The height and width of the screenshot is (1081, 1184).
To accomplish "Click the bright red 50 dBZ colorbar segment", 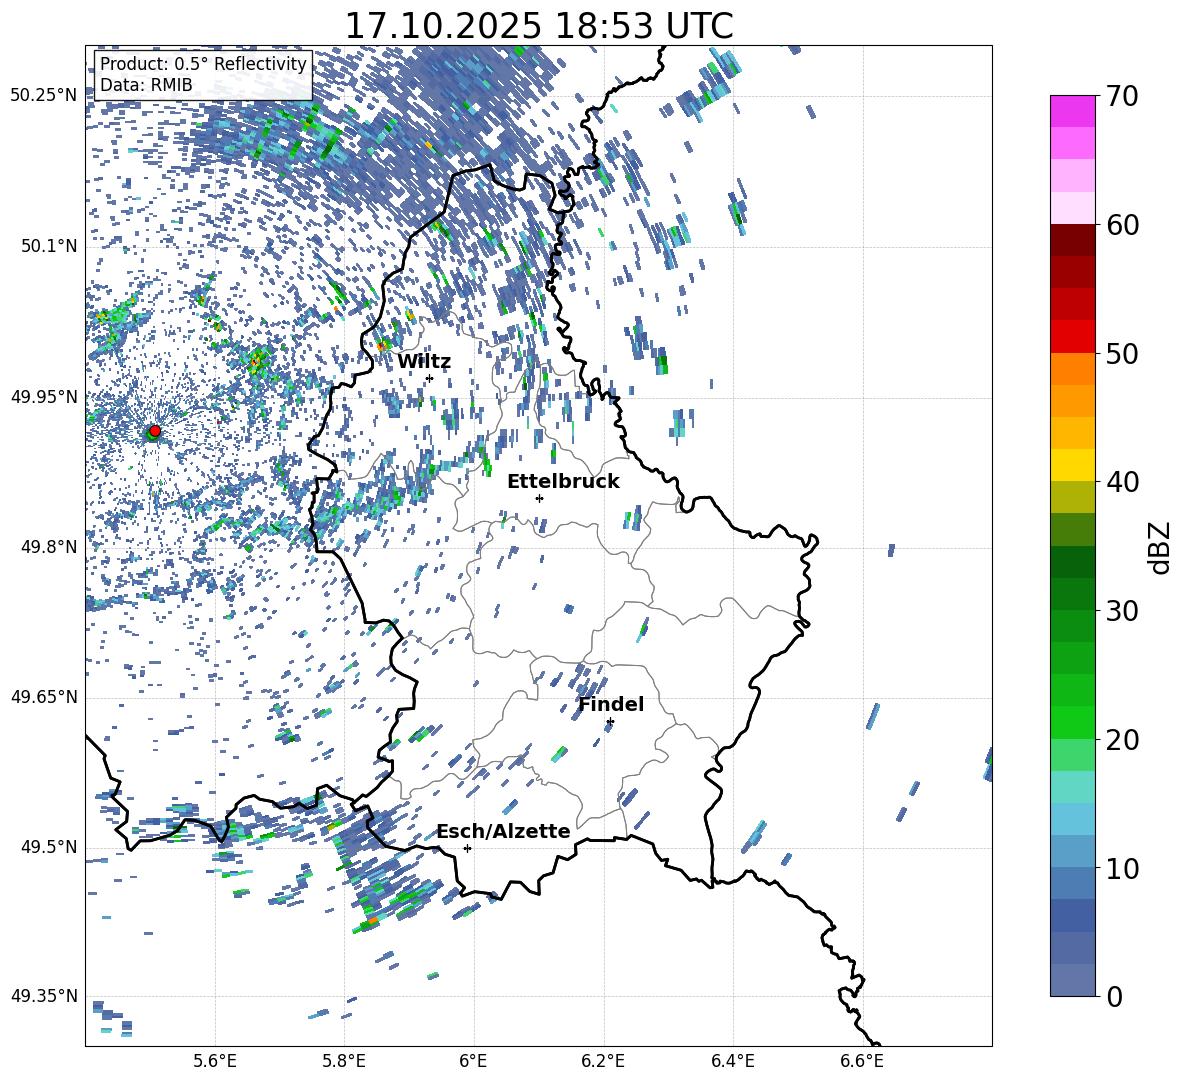I will click(1072, 337).
